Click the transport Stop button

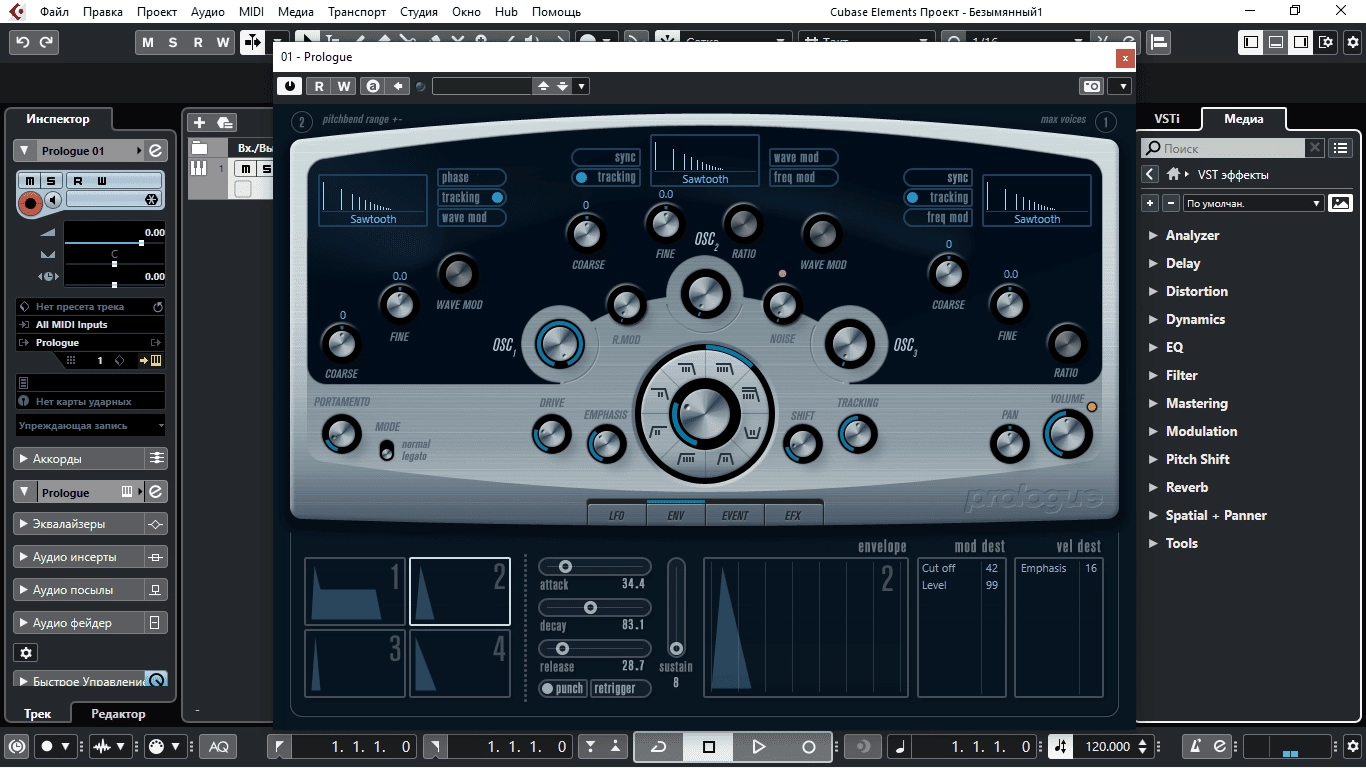[709, 746]
